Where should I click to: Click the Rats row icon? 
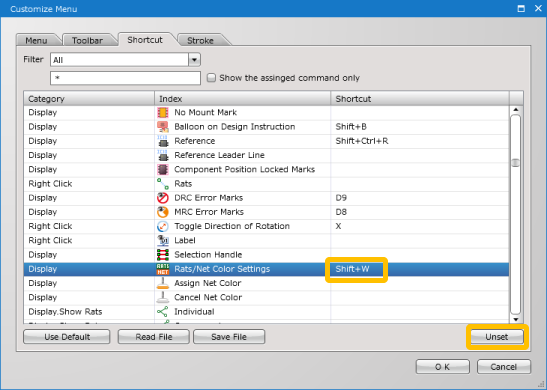pyautogui.click(x=163, y=183)
